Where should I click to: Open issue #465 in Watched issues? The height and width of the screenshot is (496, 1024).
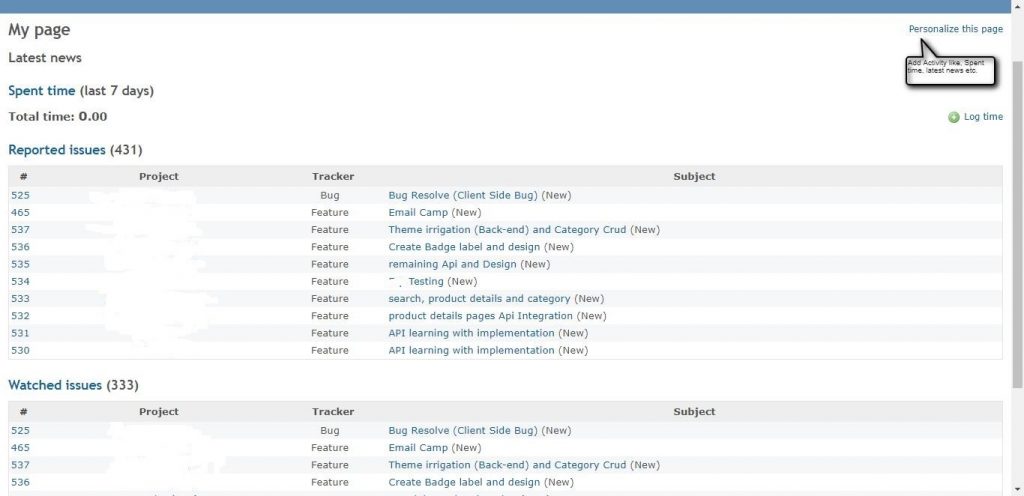pos(20,448)
